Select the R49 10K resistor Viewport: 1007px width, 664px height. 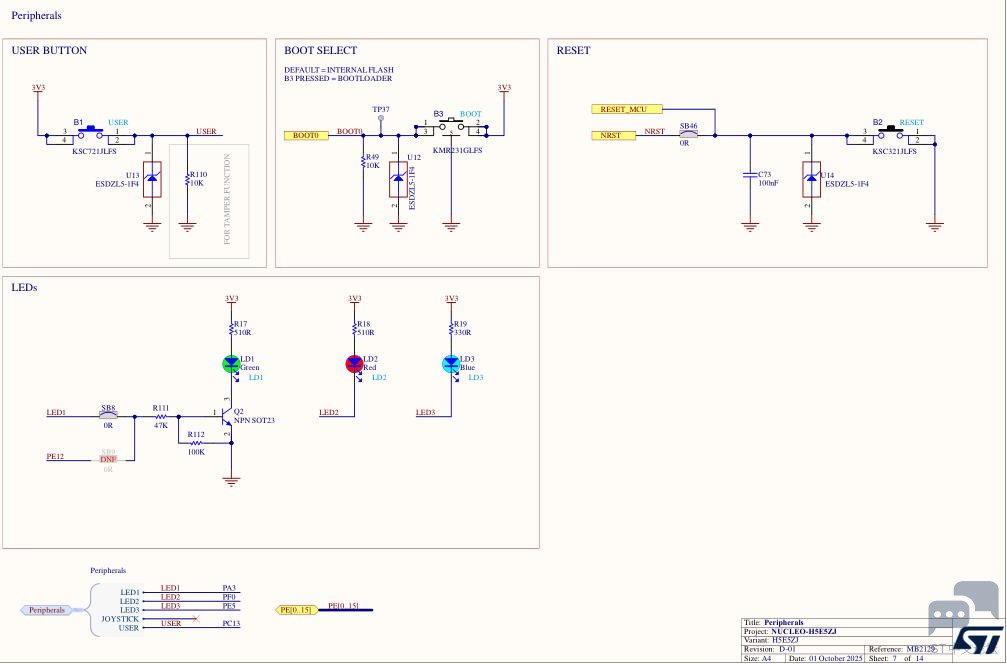click(x=363, y=161)
